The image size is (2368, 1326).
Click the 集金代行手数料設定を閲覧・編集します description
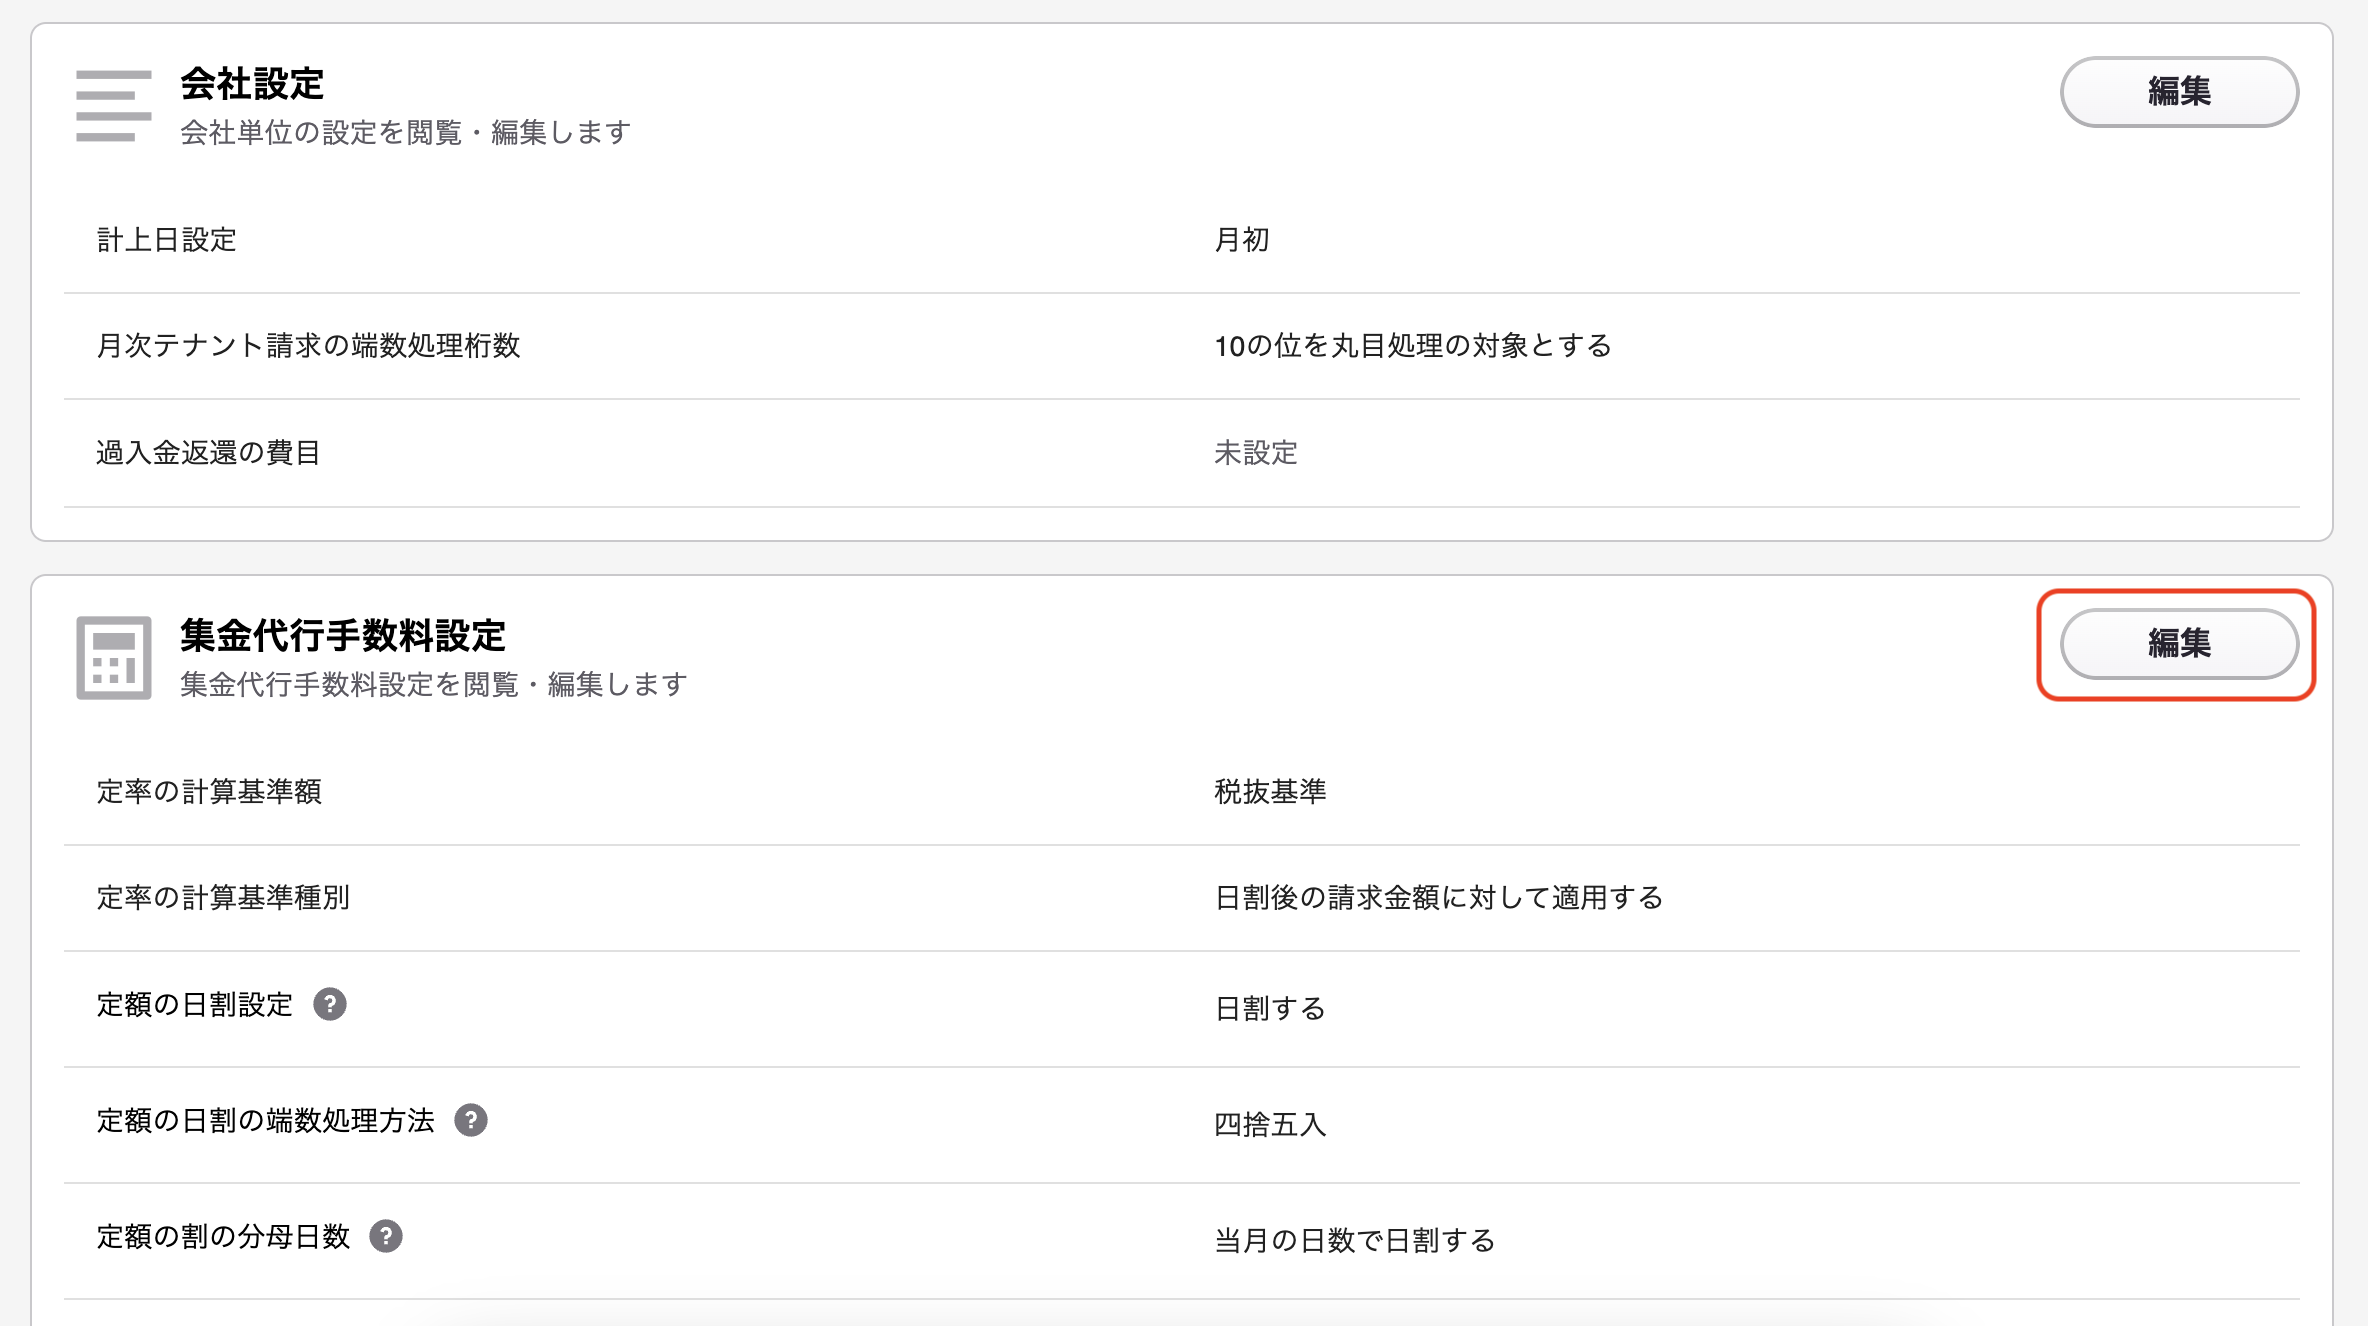433,684
